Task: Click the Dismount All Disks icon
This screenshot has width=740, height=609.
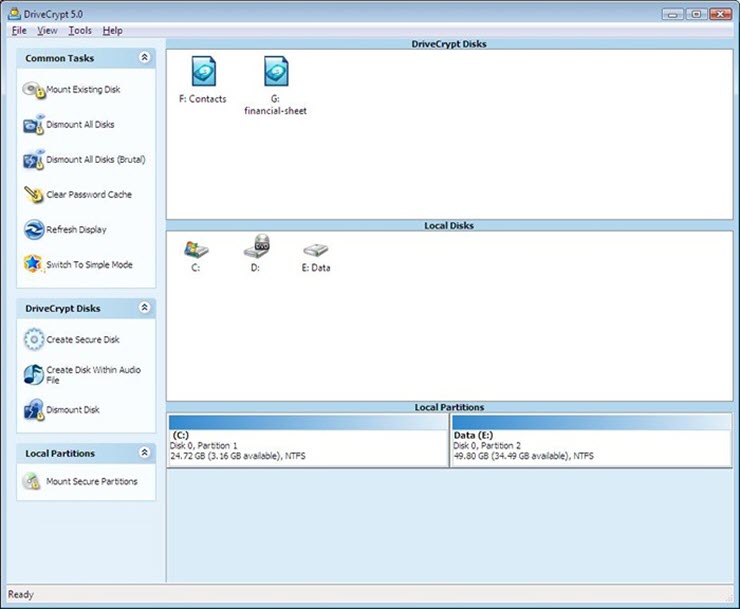Action: point(33,125)
